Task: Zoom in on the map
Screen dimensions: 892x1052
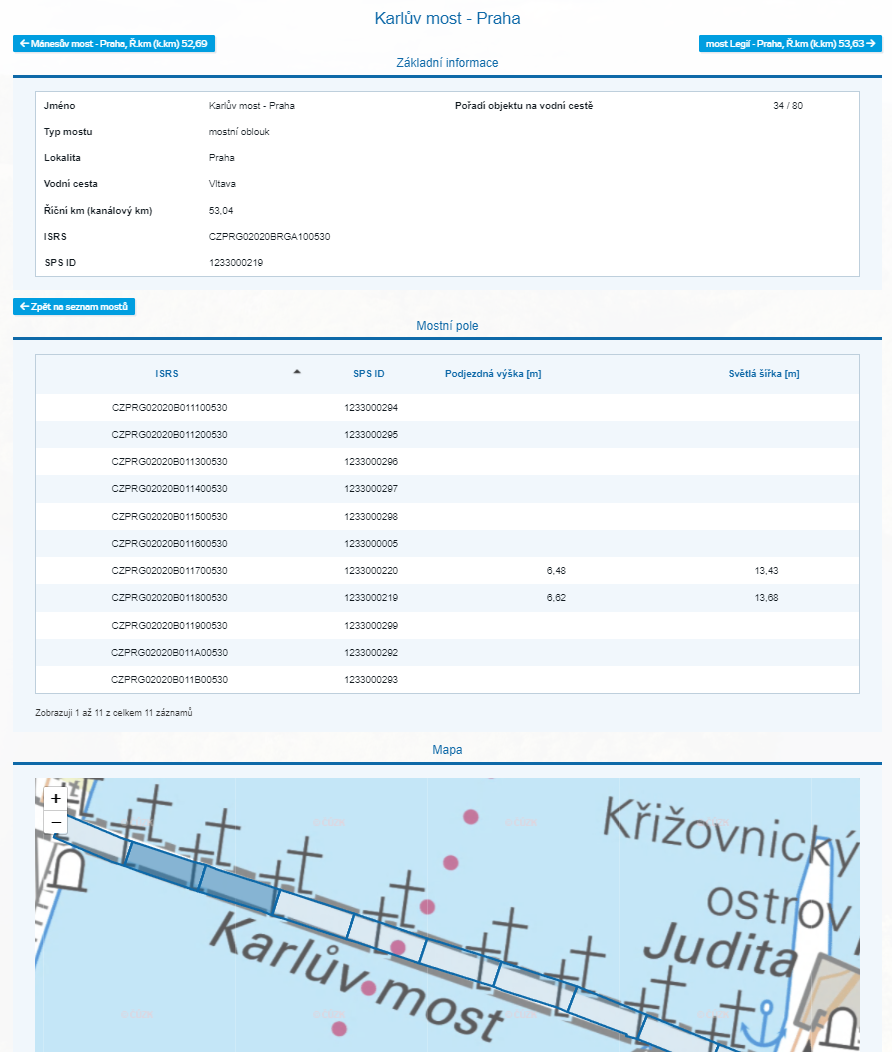Action: click(x=56, y=799)
